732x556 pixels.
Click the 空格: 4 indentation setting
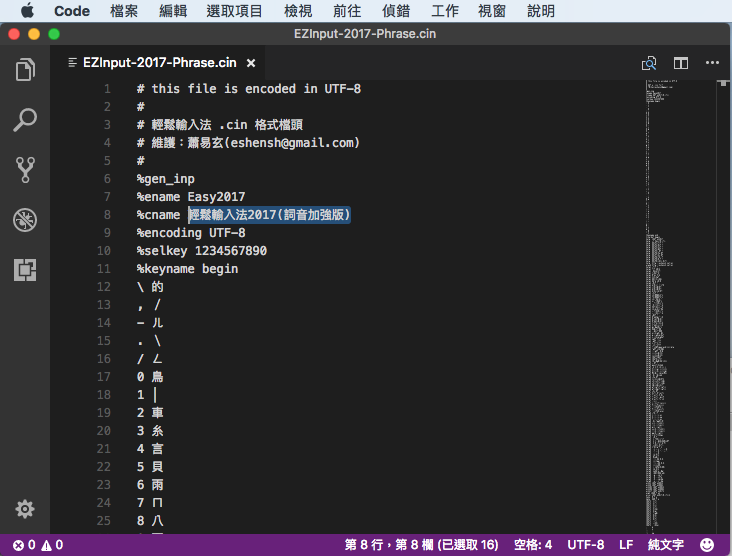532,545
